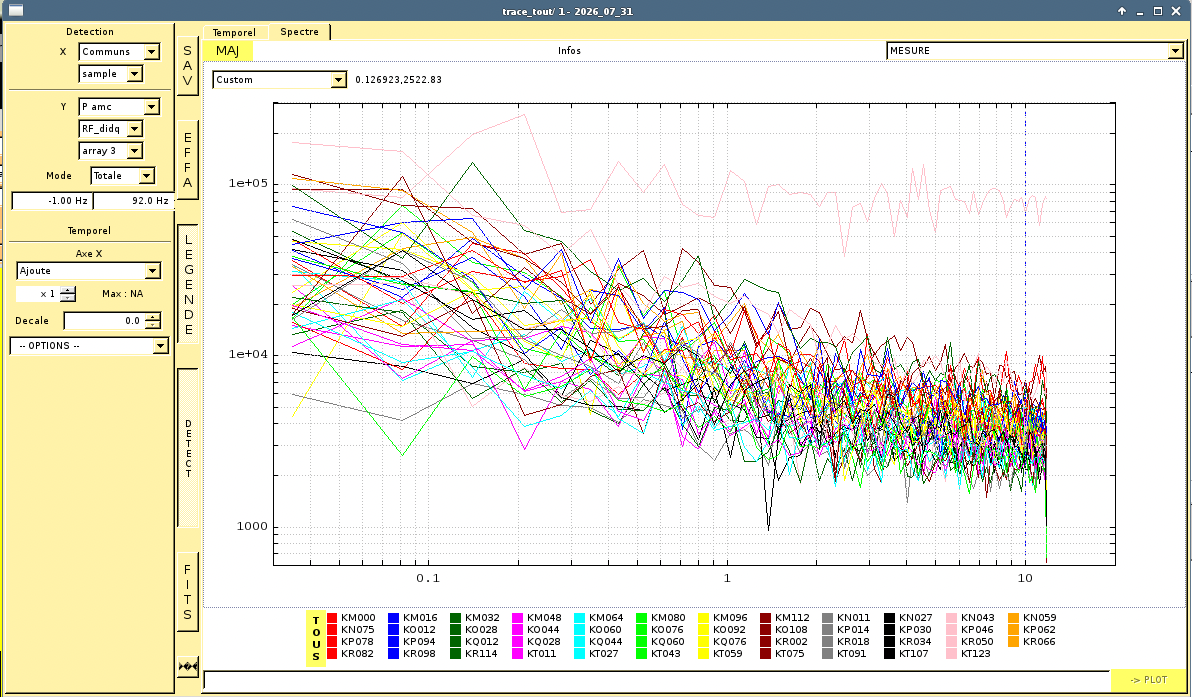This screenshot has height=697, width=1192.
Task: Open the MESURE dropdown
Action: coord(1035,51)
